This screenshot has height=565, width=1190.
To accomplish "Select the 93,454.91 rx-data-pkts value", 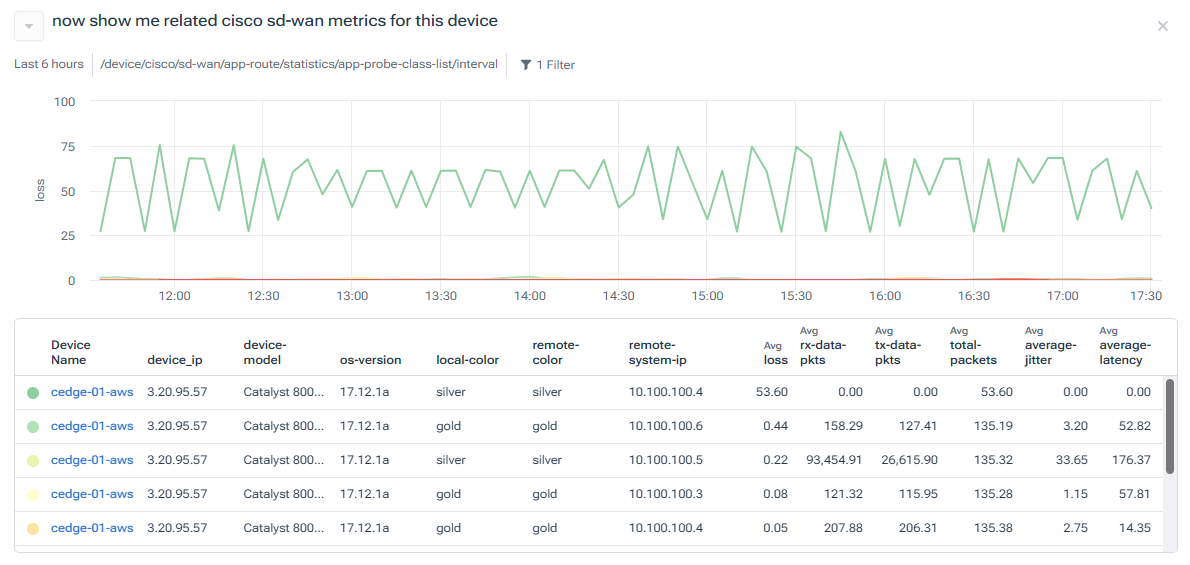I will click(833, 460).
